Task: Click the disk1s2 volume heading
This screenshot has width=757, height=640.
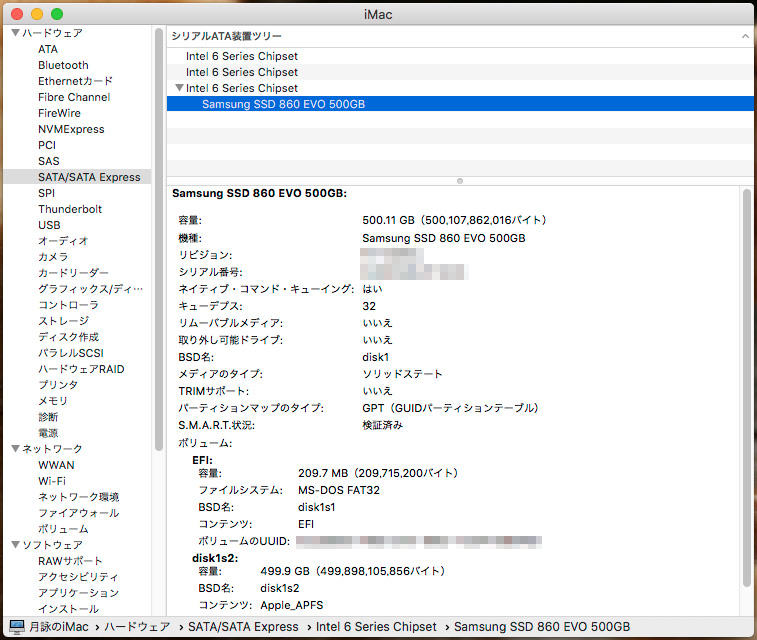Action: [x=215, y=558]
